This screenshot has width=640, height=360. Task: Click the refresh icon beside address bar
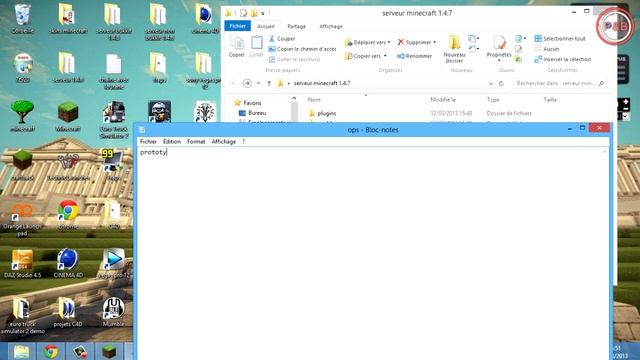tap(501, 83)
